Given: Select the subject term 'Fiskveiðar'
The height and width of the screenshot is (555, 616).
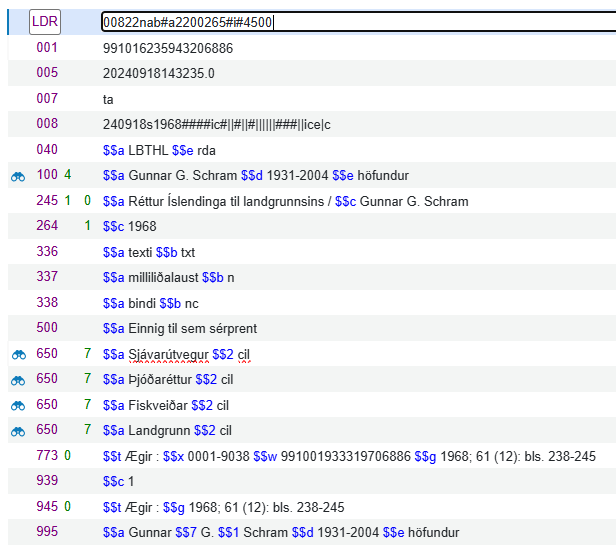Looking at the screenshot, I should coord(158,405).
